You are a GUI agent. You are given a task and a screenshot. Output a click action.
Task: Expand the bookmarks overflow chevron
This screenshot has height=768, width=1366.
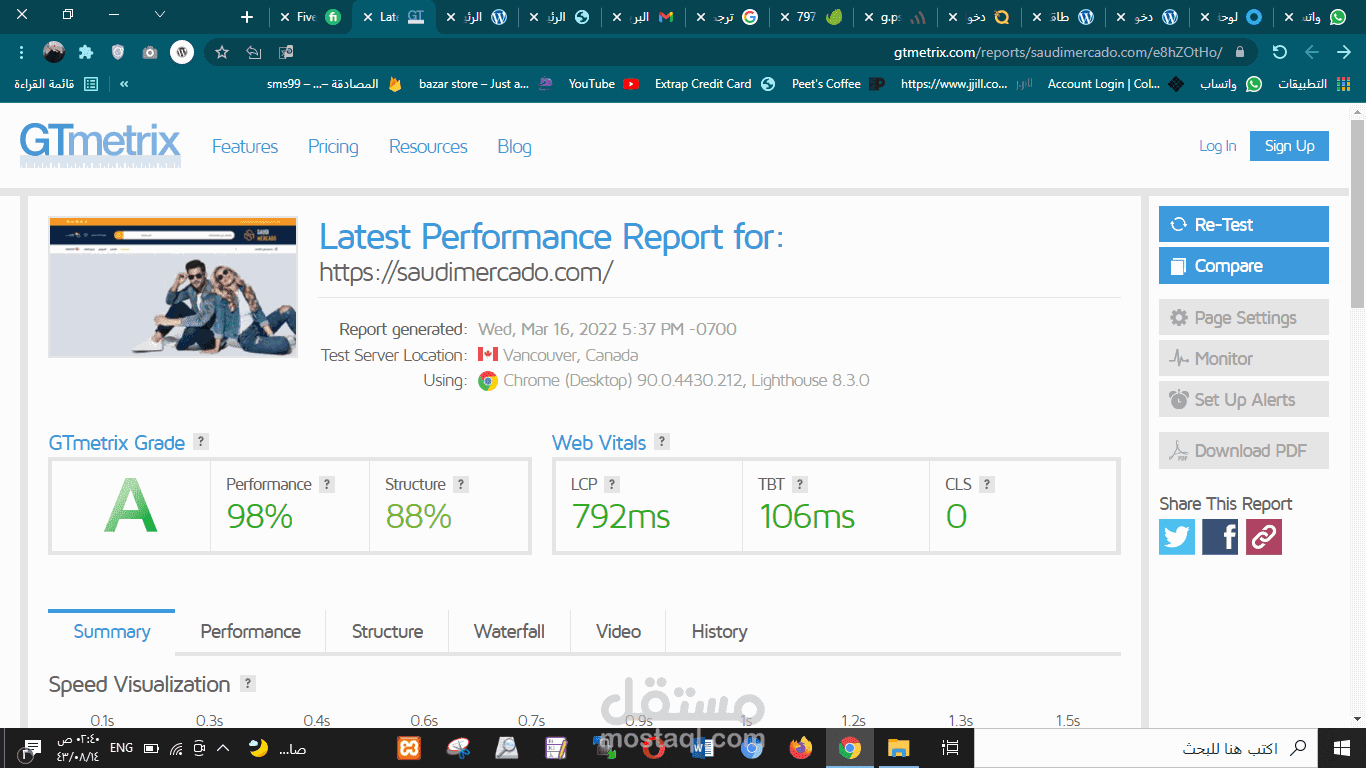124,84
